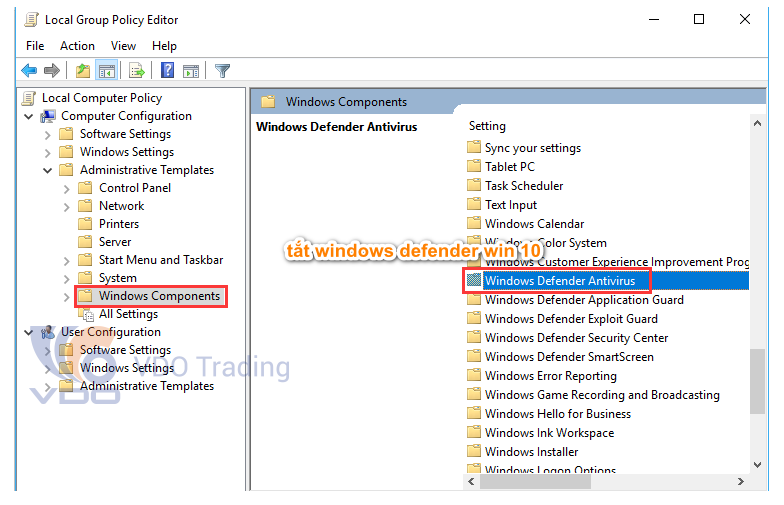This screenshot has width=784, height=505.
Task: Click the User Configuration user icon
Action: pyautogui.click(x=48, y=332)
